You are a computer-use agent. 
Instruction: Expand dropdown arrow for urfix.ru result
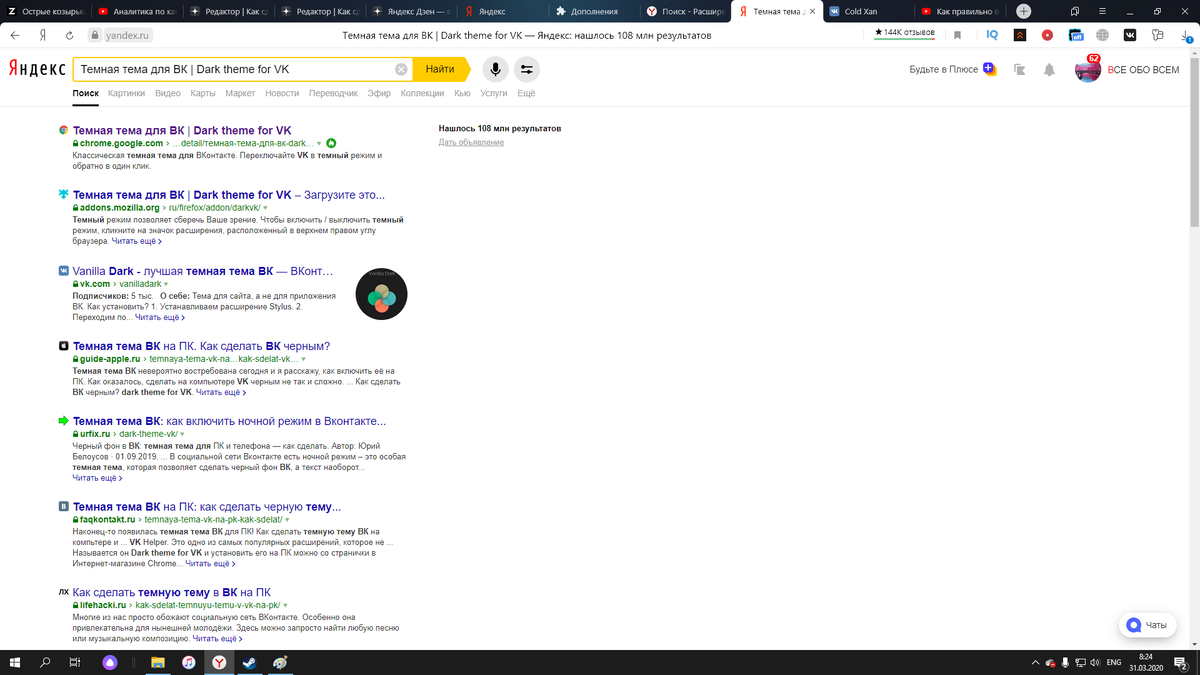tap(182, 435)
